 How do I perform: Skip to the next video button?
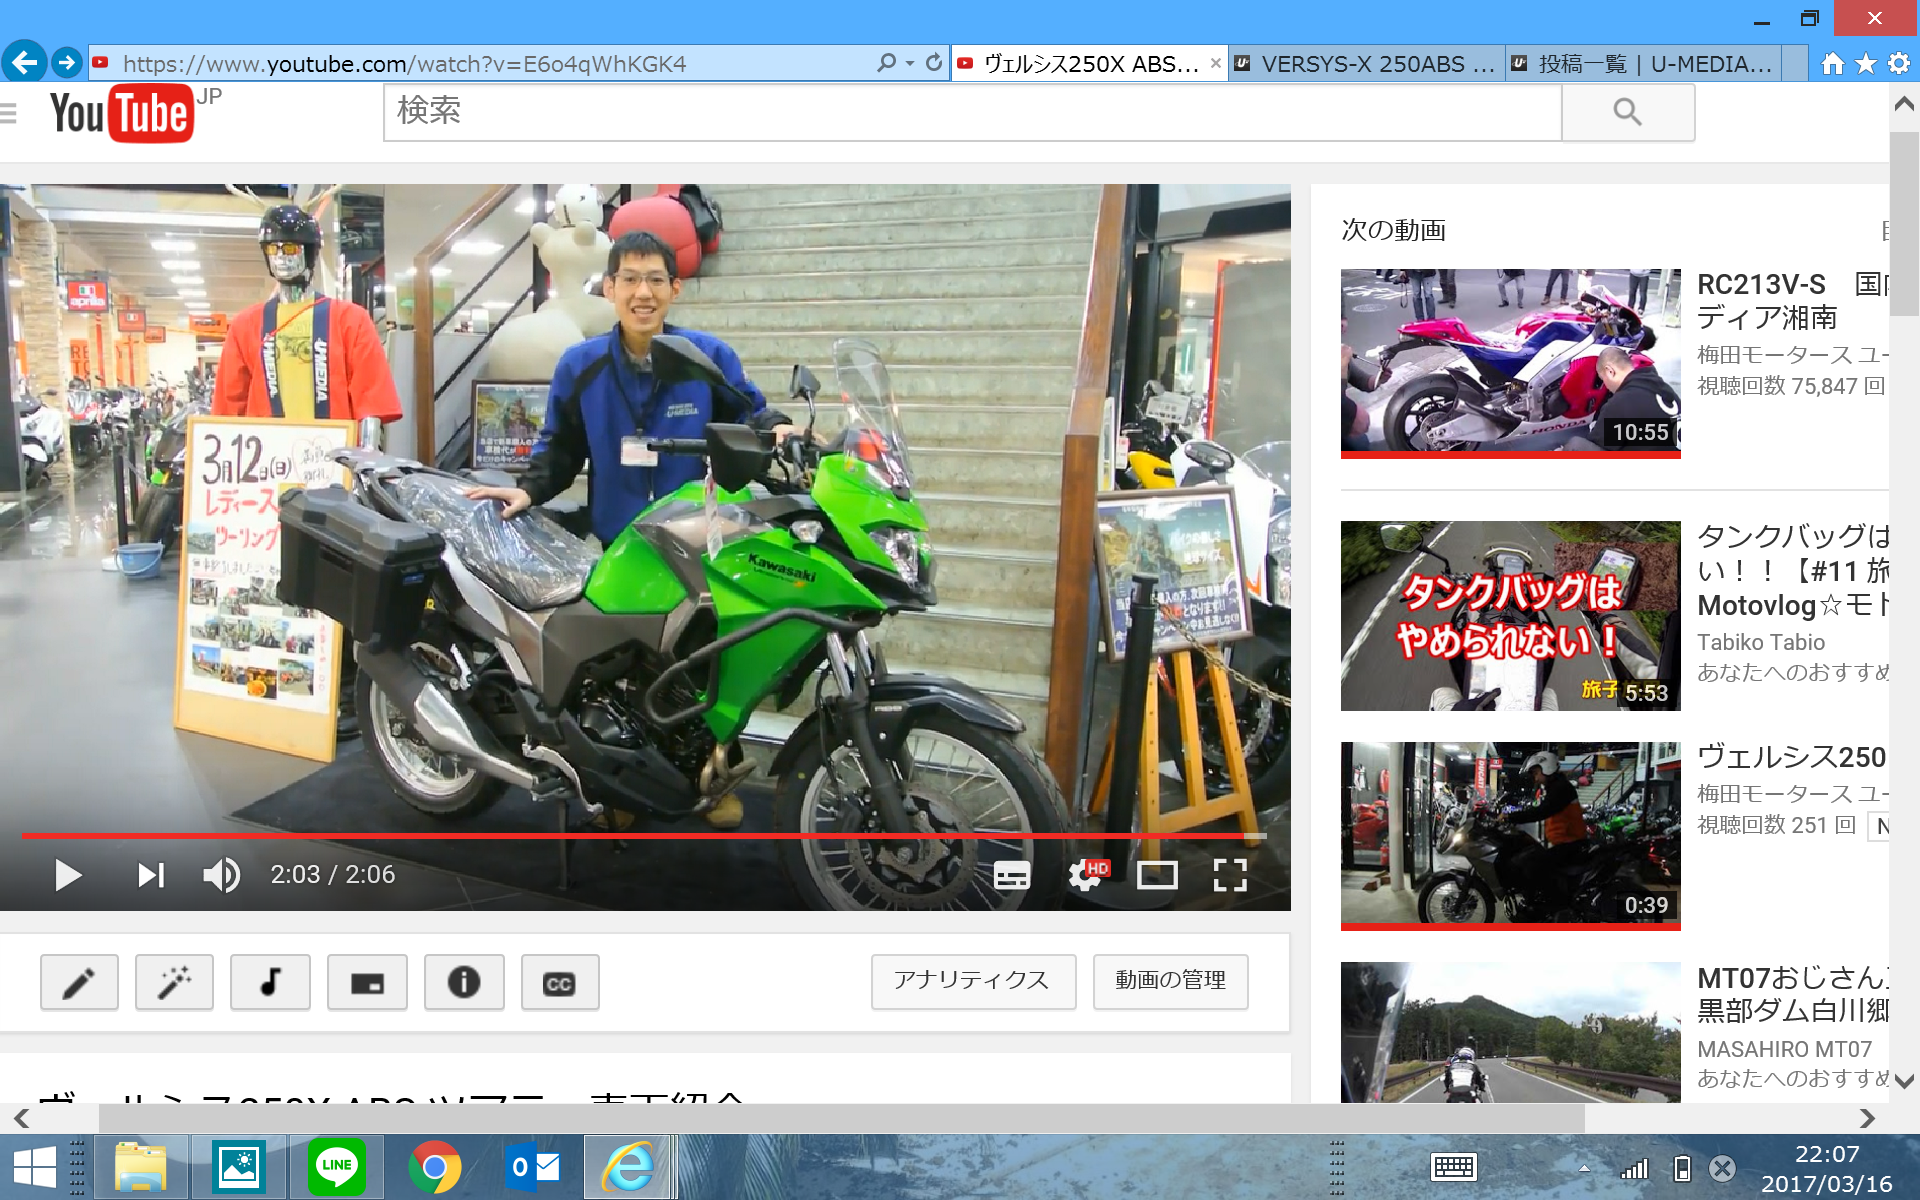tap(151, 875)
